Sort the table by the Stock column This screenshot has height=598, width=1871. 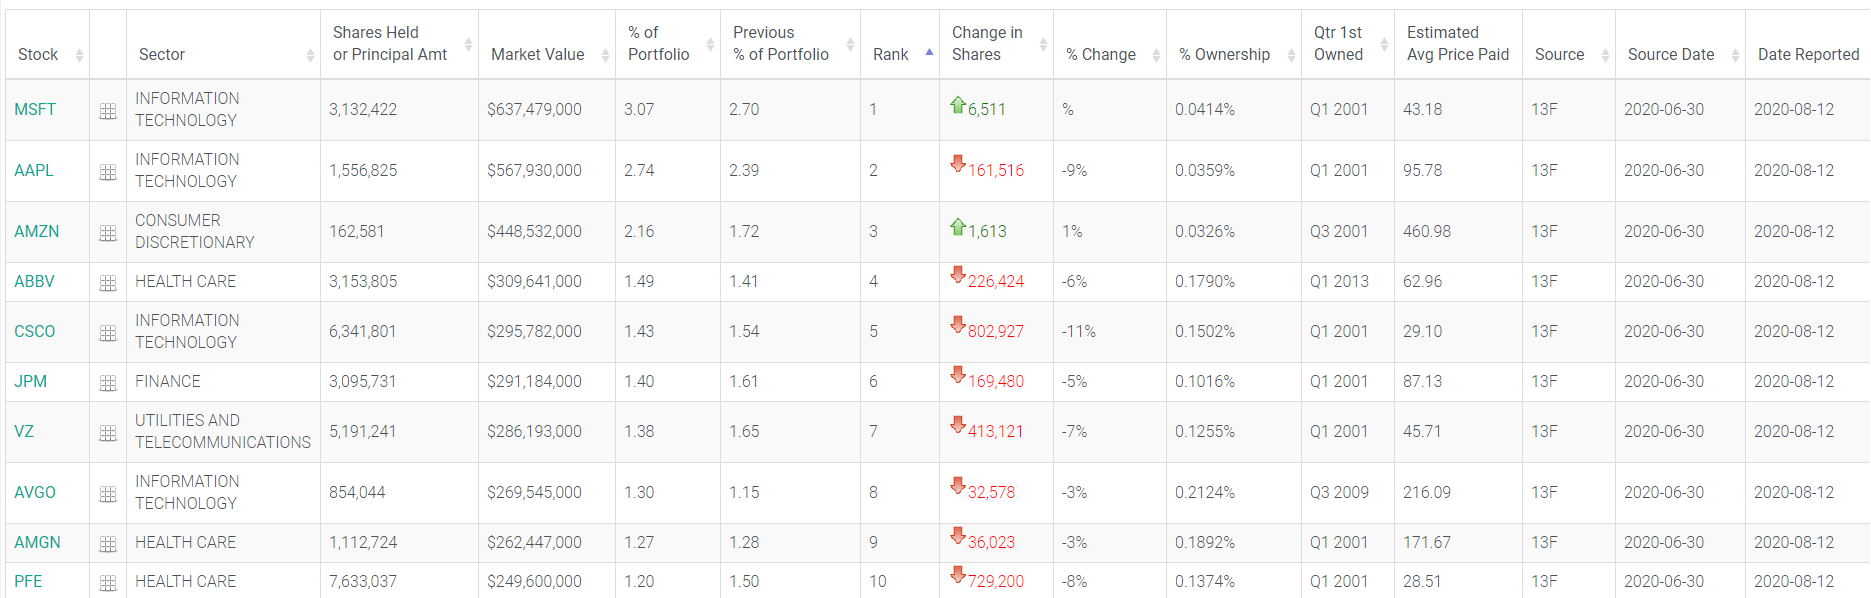coord(47,45)
